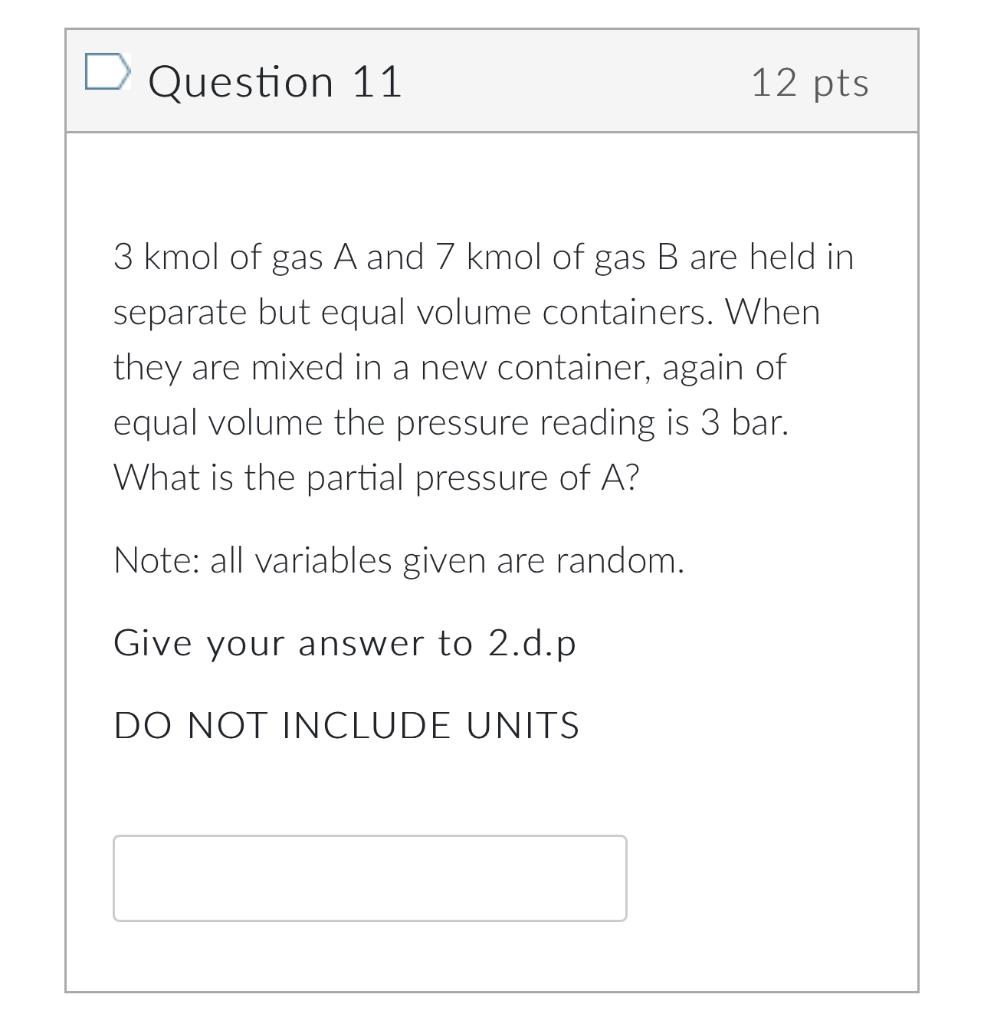Click the border of the answer text box

pyautogui.click(x=370, y=839)
